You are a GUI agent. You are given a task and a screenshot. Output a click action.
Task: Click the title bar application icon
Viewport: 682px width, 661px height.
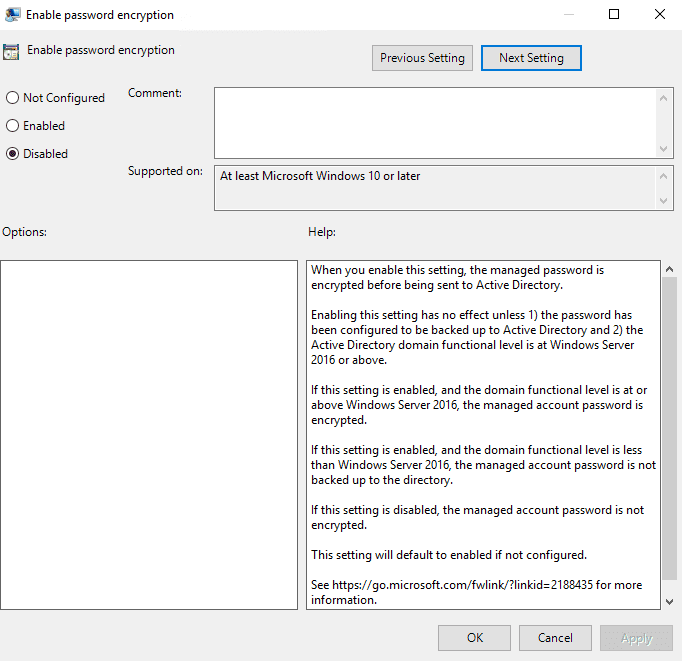pyautogui.click(x=13, y=15)
